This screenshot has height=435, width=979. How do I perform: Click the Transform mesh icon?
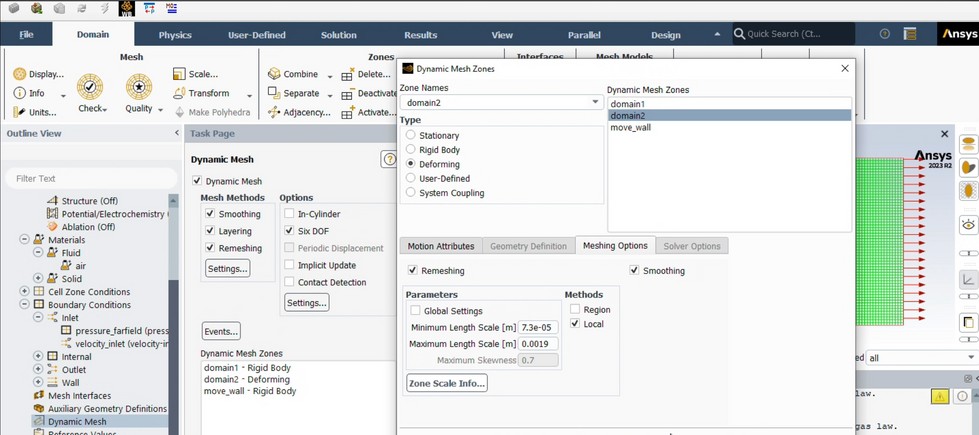180,93
